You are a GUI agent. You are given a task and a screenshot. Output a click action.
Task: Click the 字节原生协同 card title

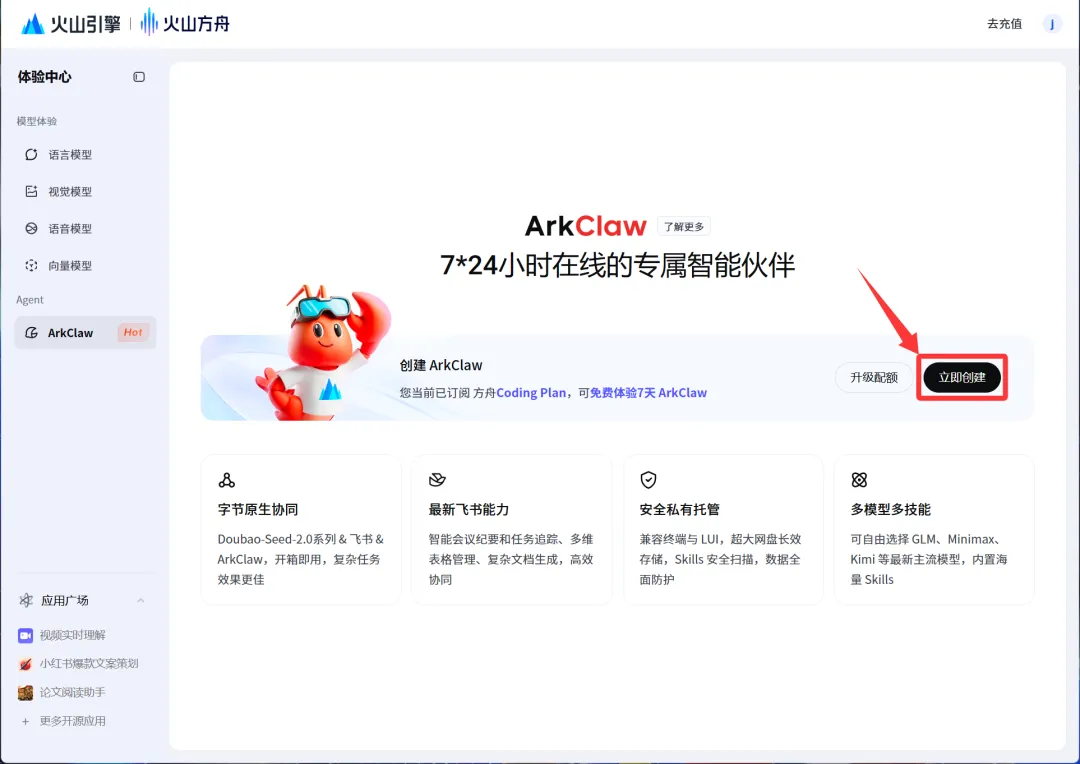tap(258, 509)
